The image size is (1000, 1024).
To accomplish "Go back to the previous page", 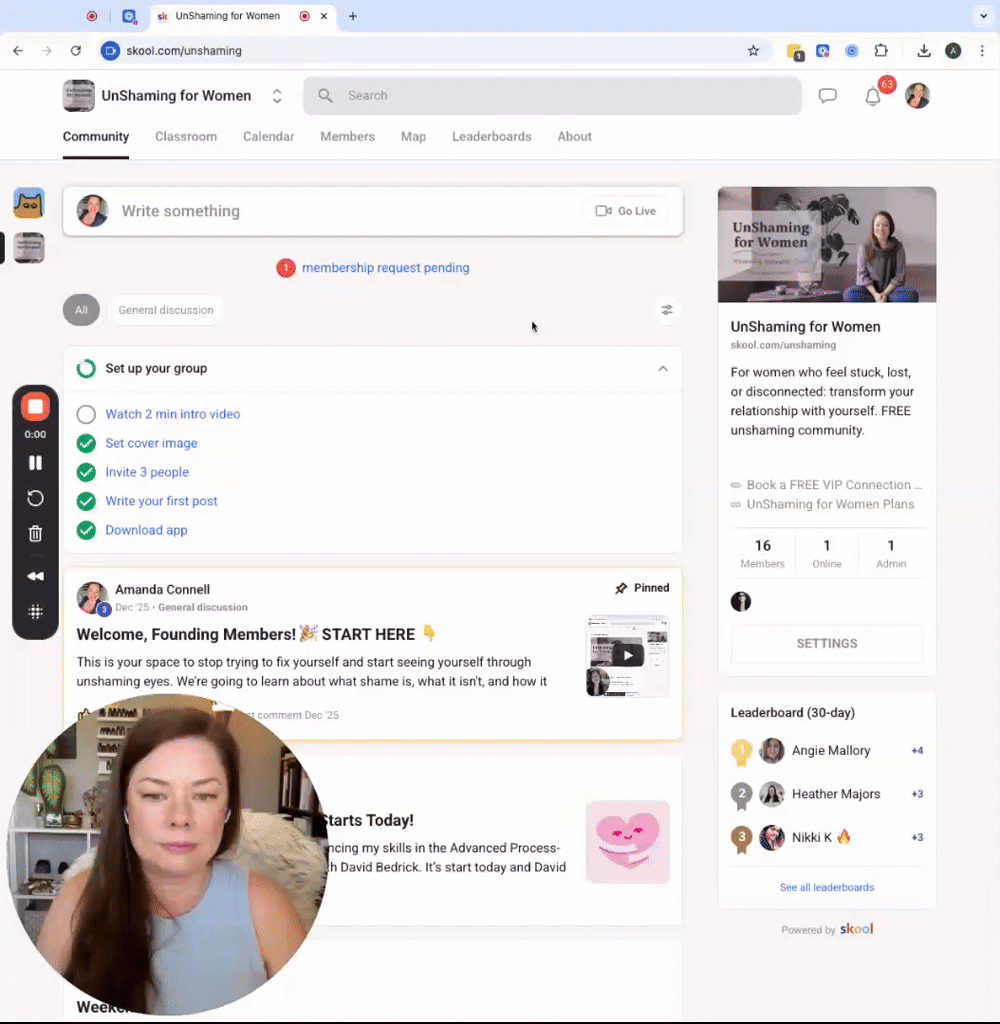I will [18, 51].
